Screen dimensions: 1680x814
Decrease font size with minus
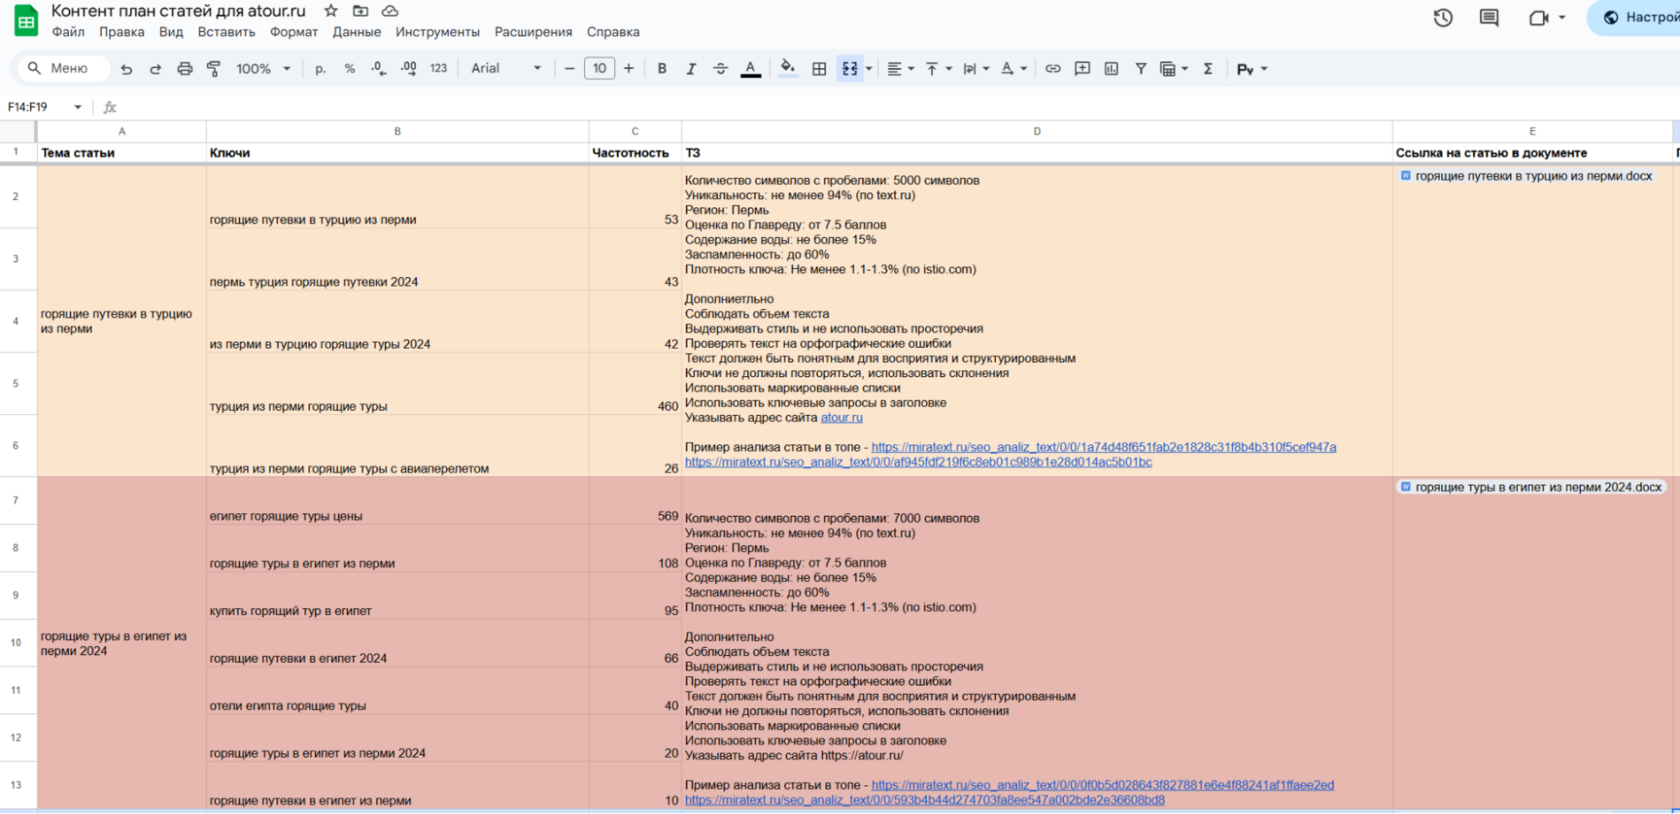tap(569, 69)
